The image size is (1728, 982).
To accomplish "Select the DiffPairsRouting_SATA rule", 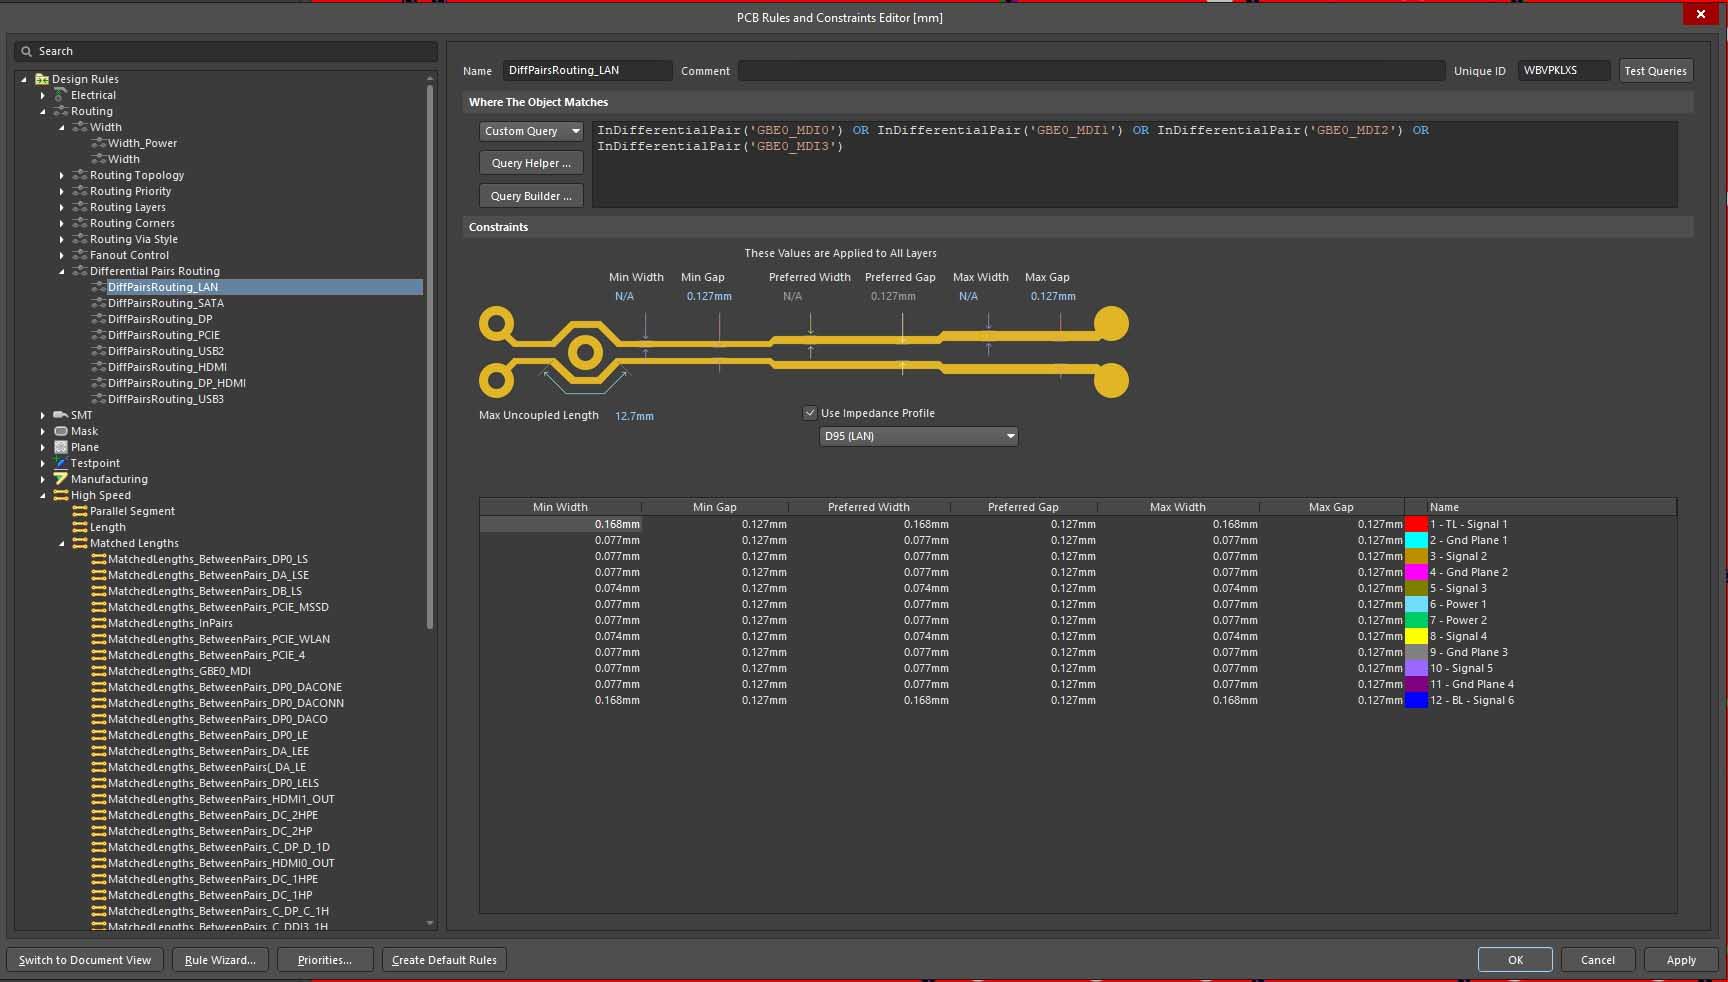I will pyautogui.click(x=165, y=303).
